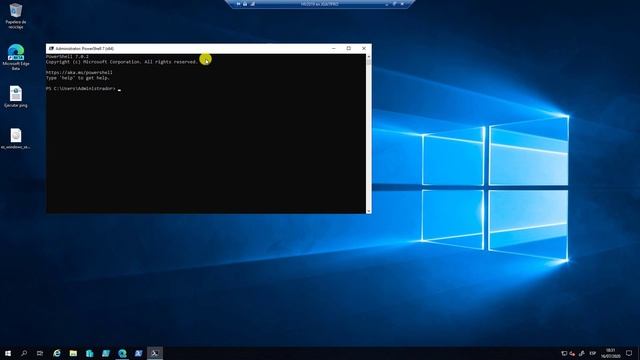Select the active PowerShell 7 taskbar button

[155, 353]
